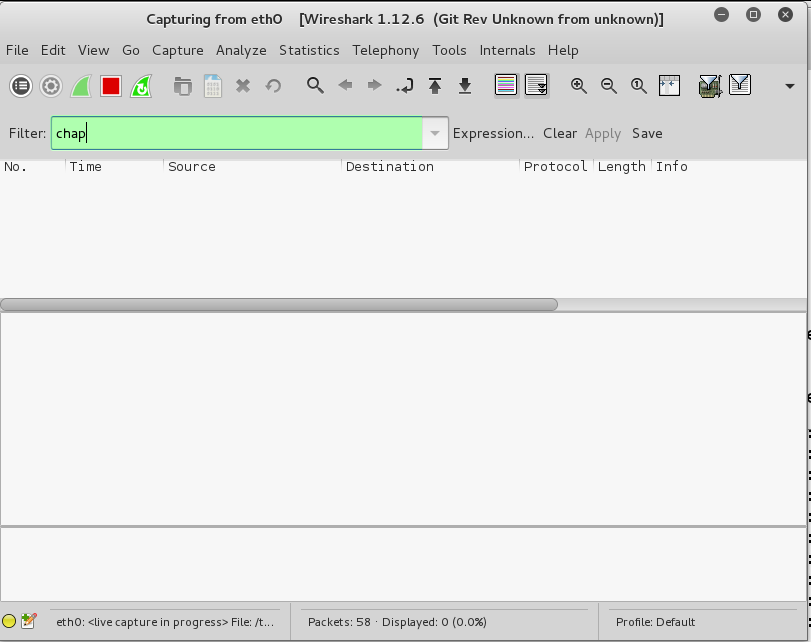
Task: Close the Wireshark window
Action: click(785, 14)
